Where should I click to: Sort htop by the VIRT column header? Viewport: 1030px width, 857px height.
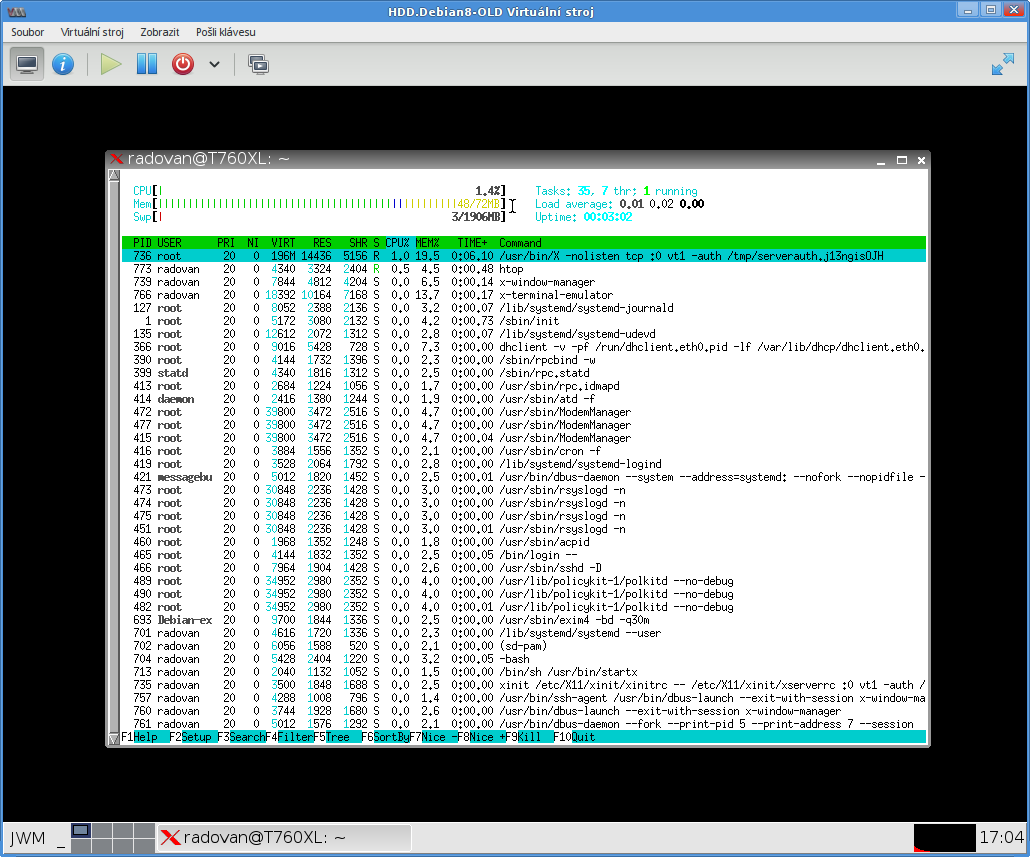click(283, 243)
